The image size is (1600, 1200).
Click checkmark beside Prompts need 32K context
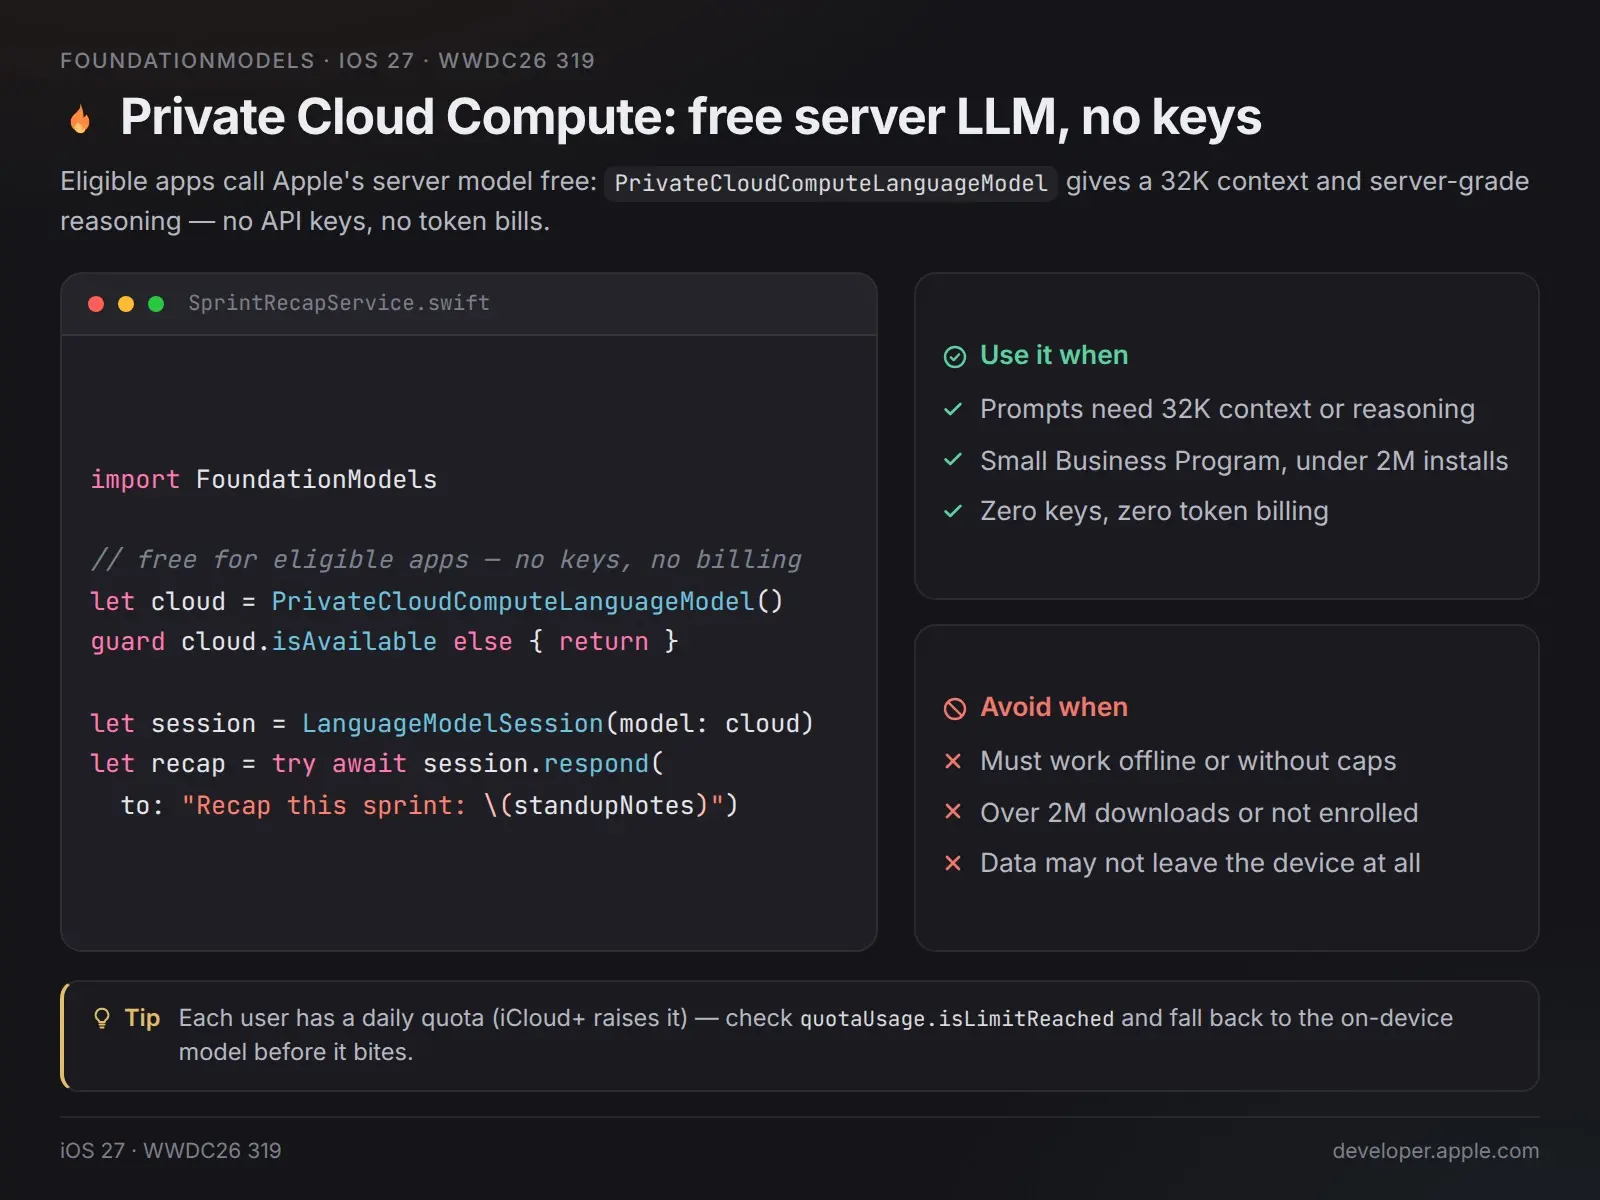point(953,409)
